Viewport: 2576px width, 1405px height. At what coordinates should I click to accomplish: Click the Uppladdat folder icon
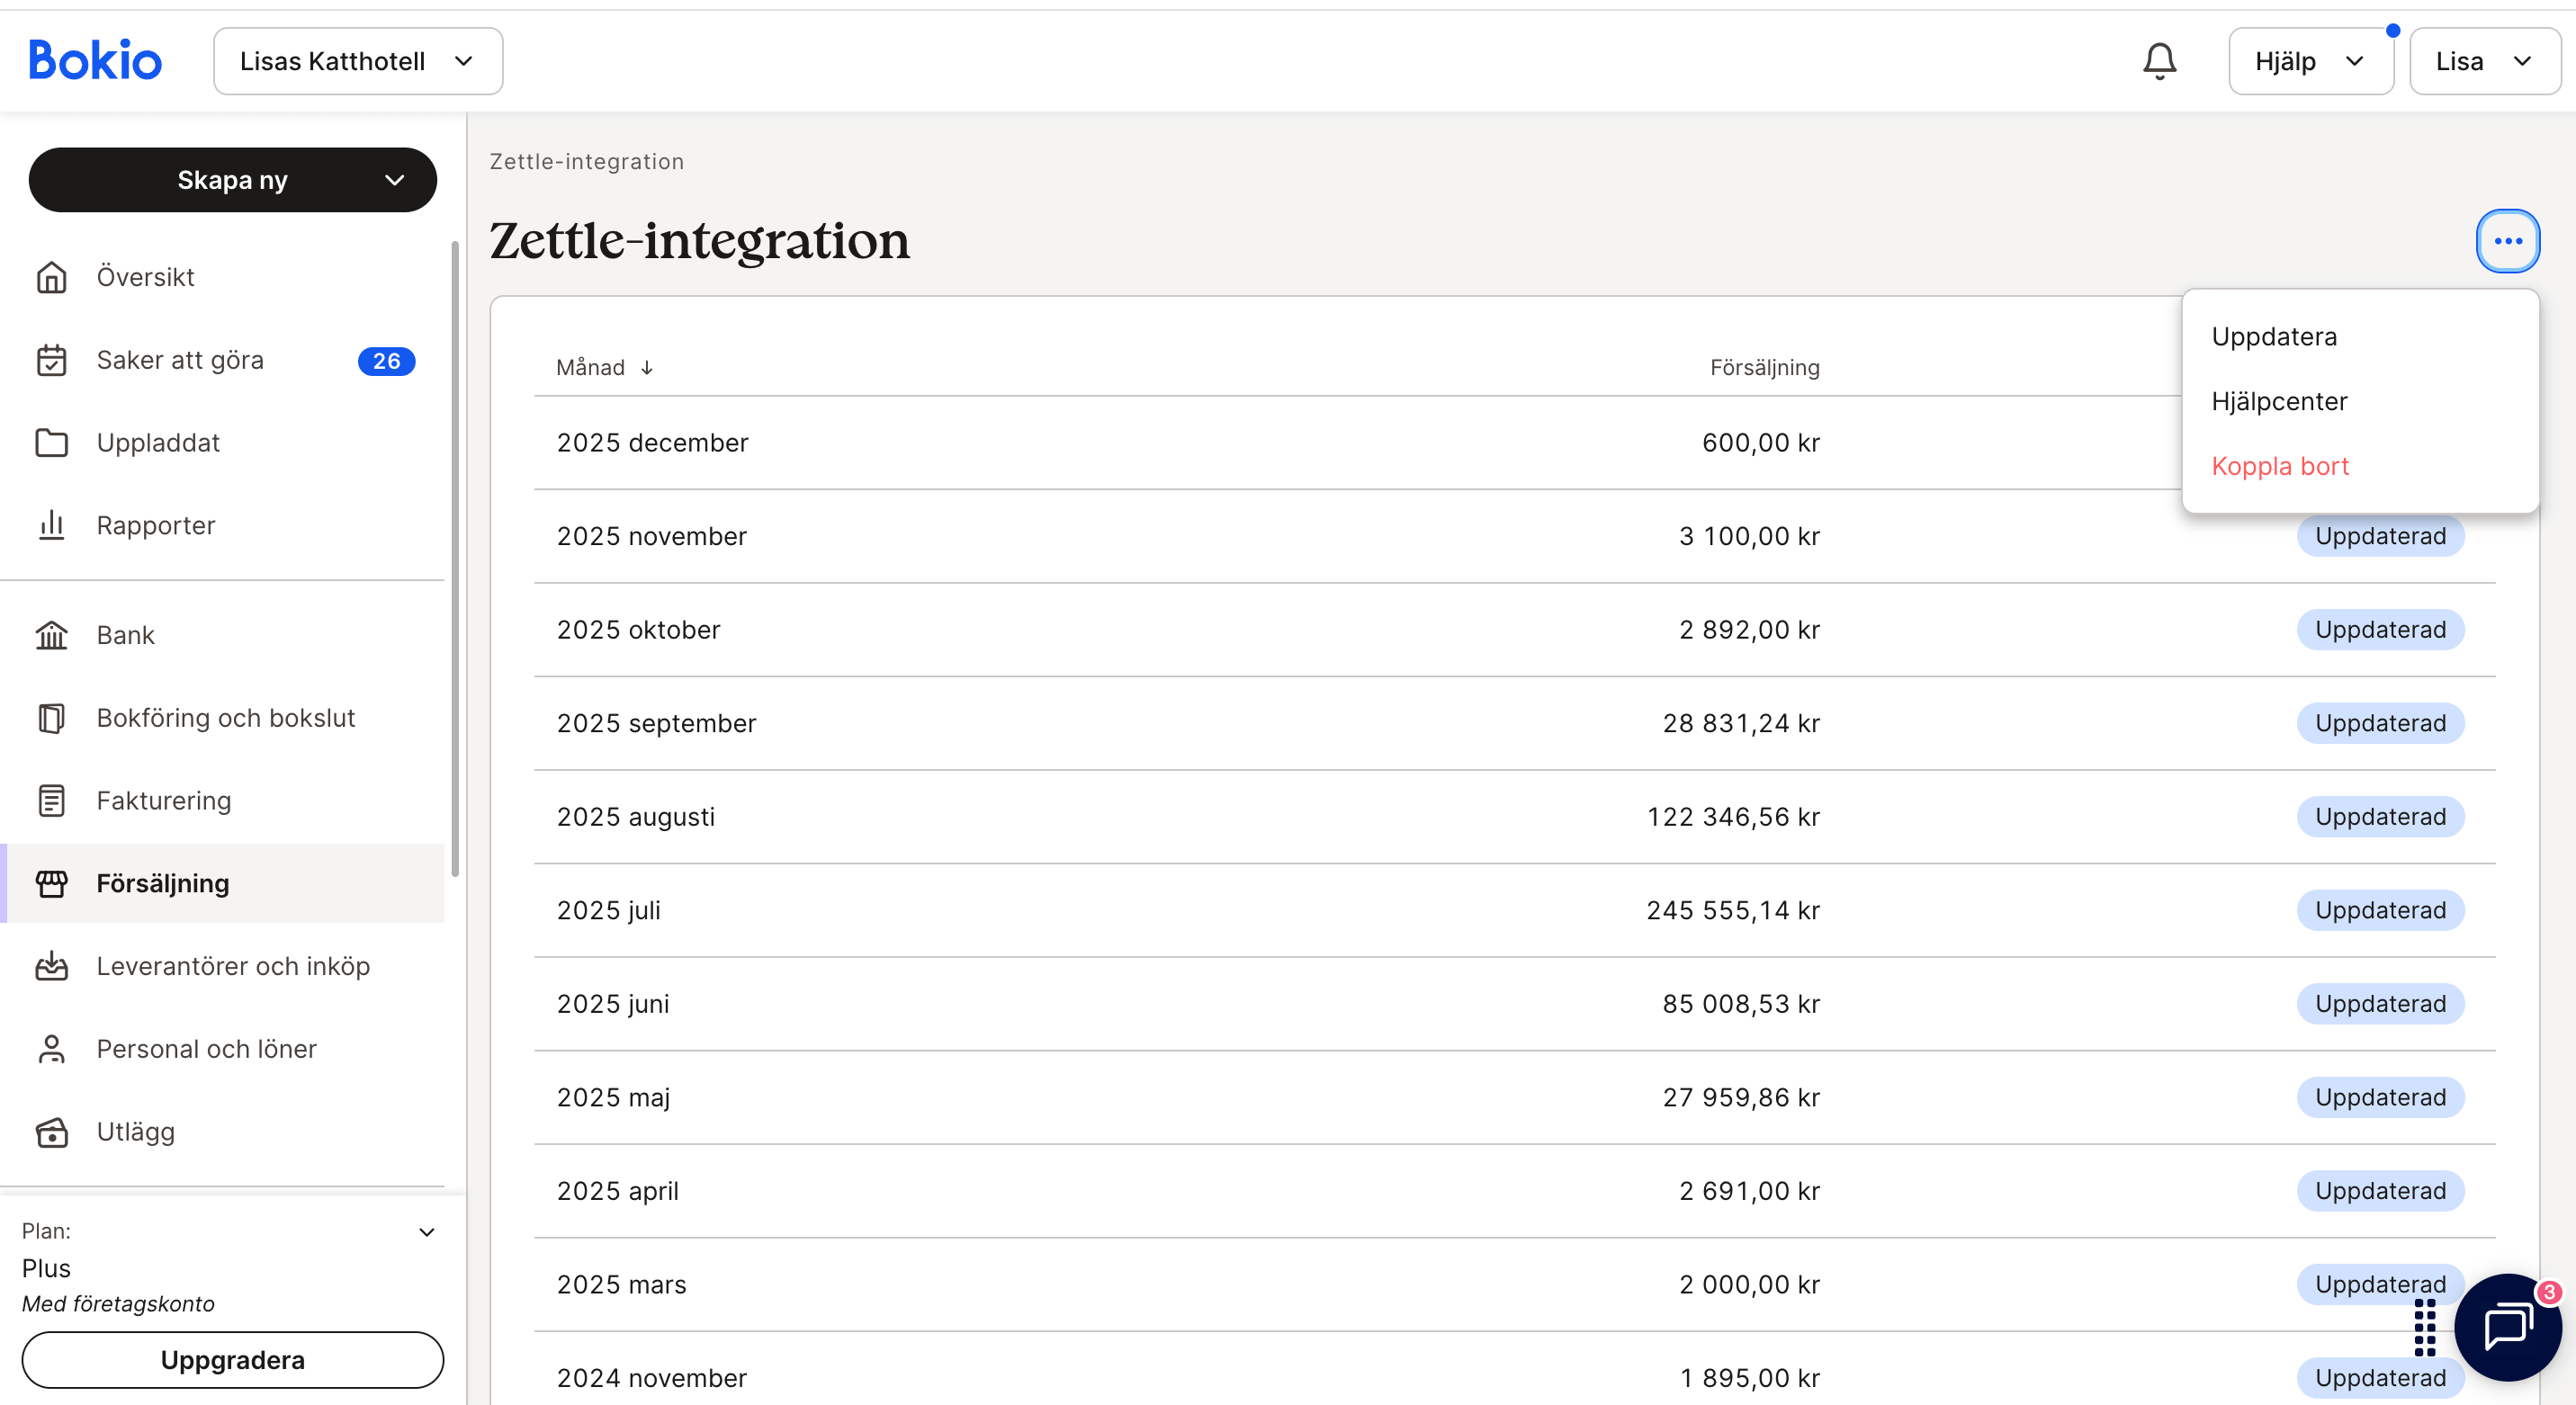tap(51, 442)
